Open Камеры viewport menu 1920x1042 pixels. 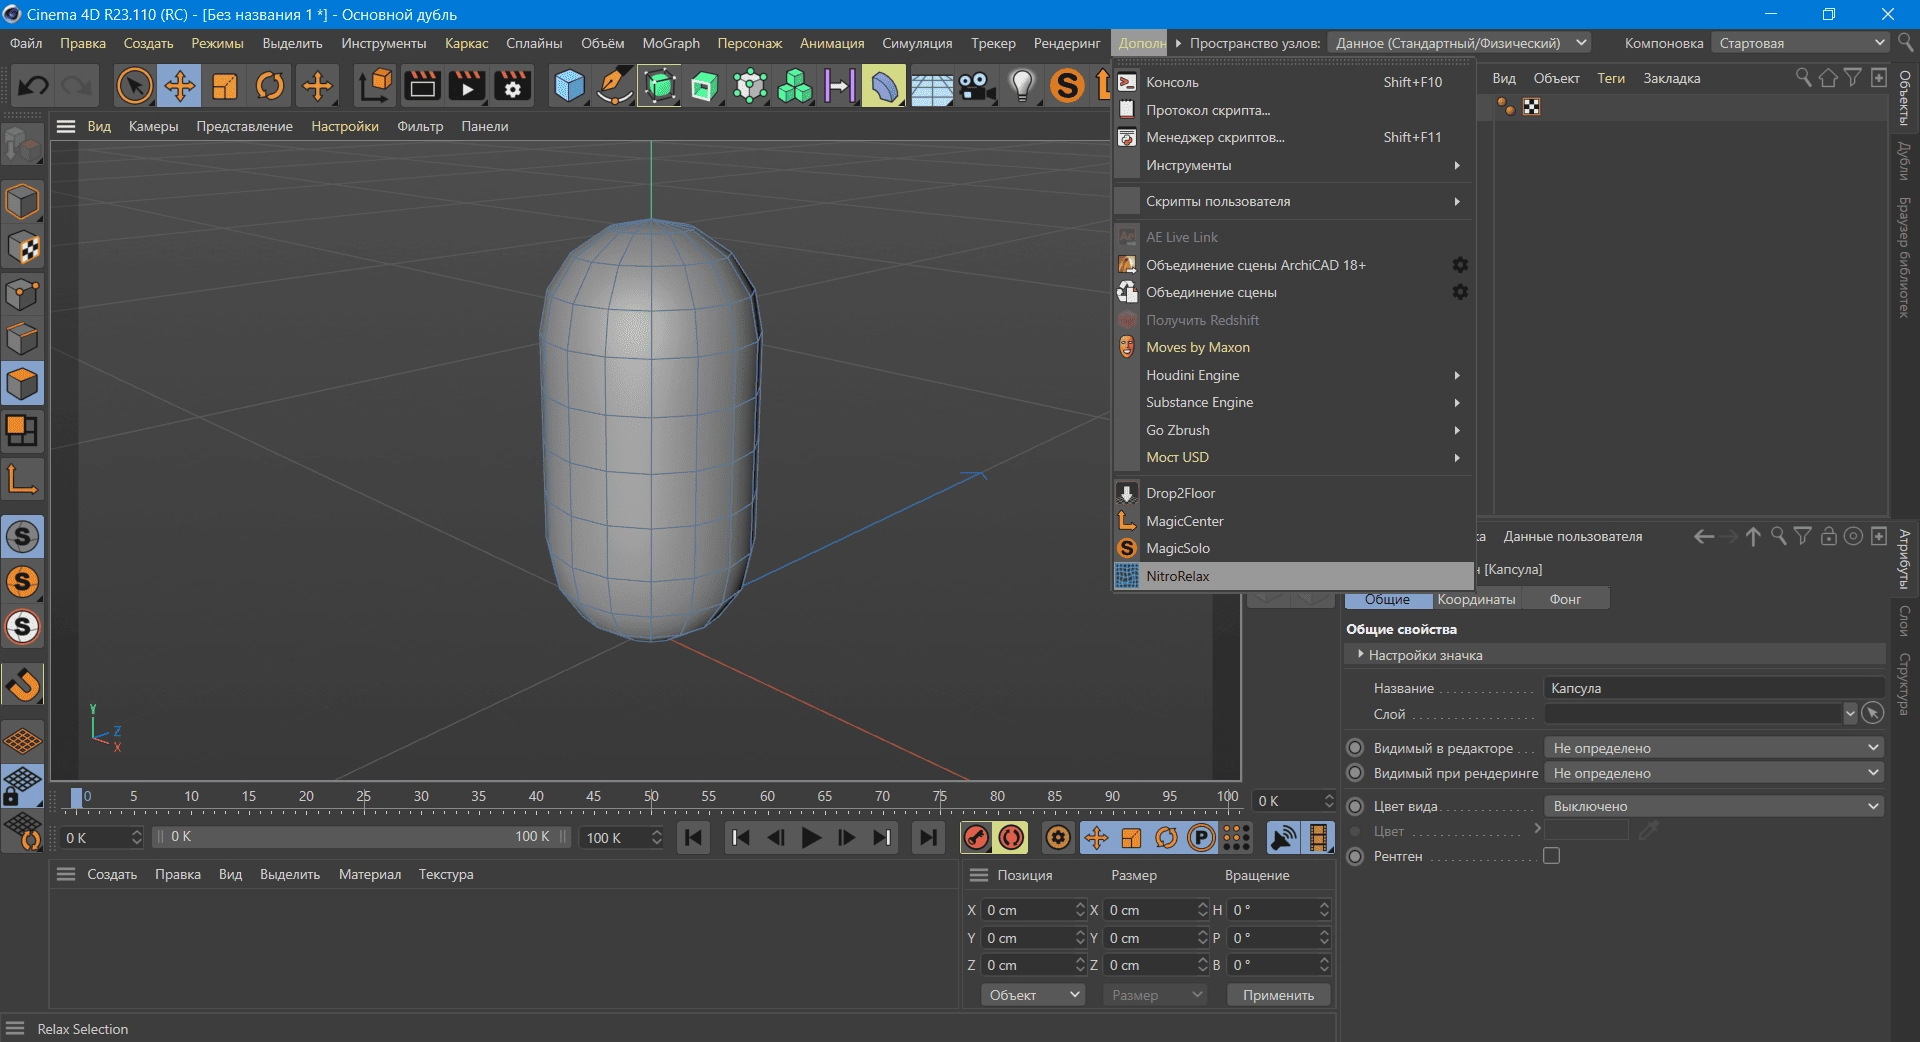point(153,126)
